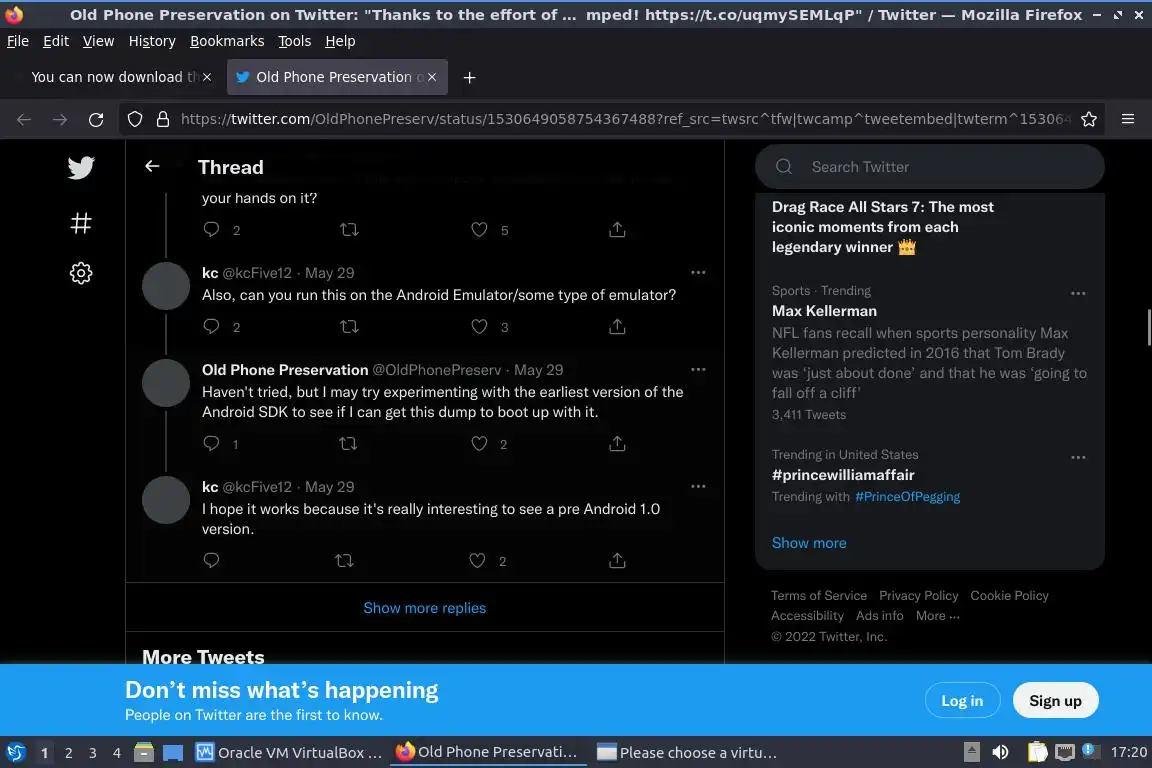Share kc's pre Android 1.0 tweet

pos(617,560)
